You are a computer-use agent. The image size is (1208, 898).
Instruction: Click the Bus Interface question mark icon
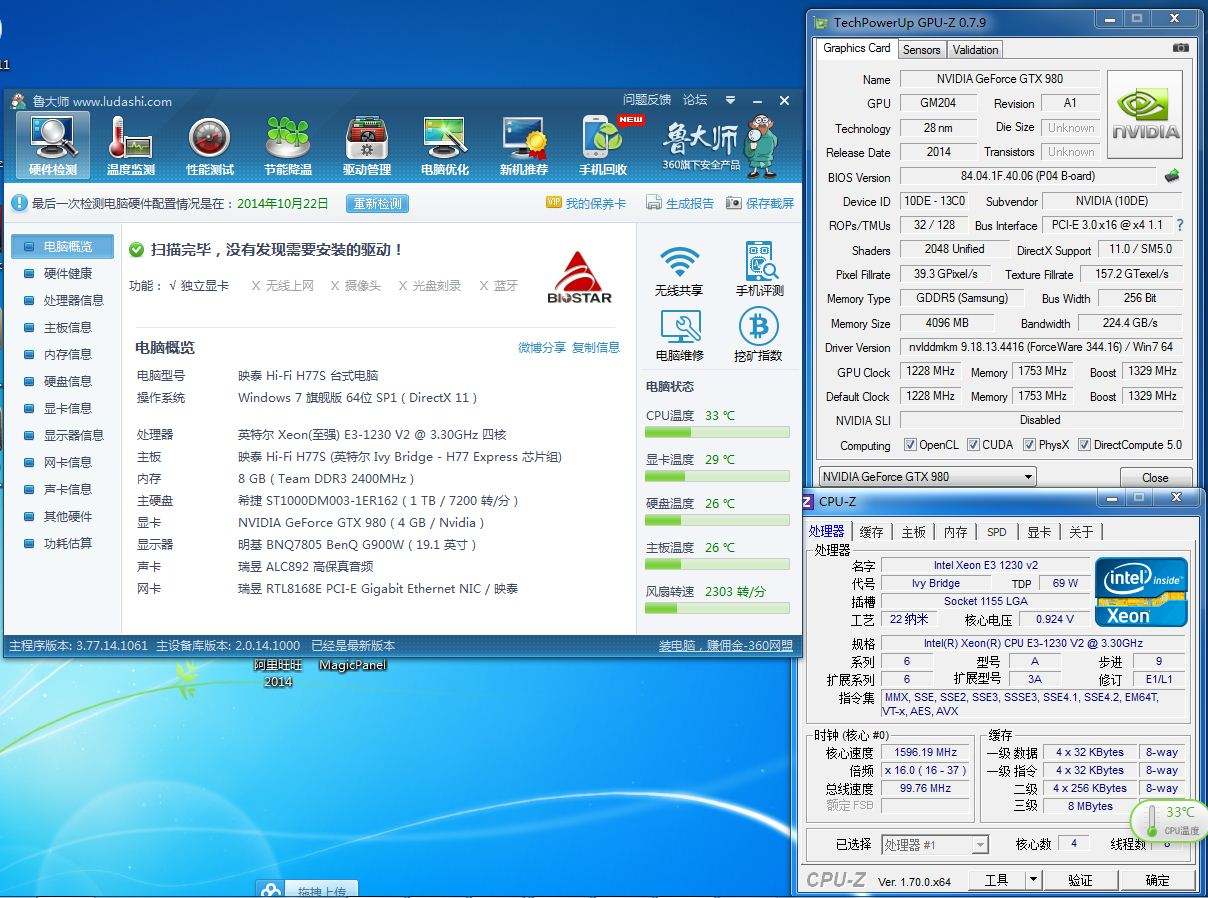pos(1179,225)
